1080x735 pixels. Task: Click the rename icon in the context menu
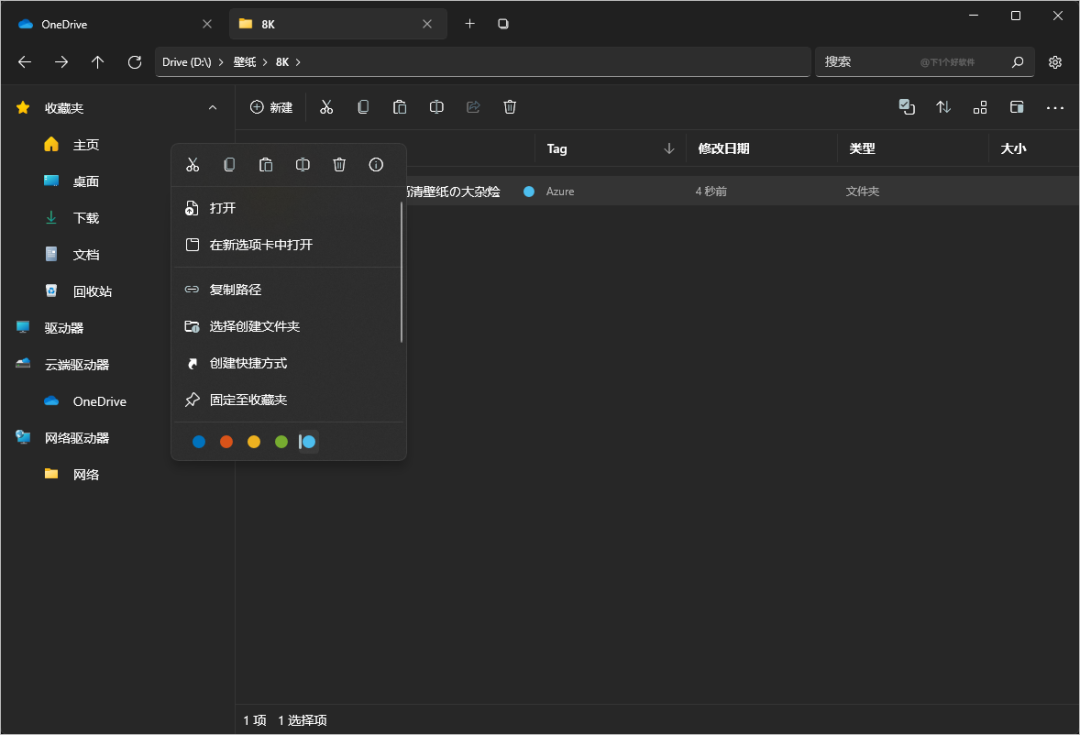303,165
